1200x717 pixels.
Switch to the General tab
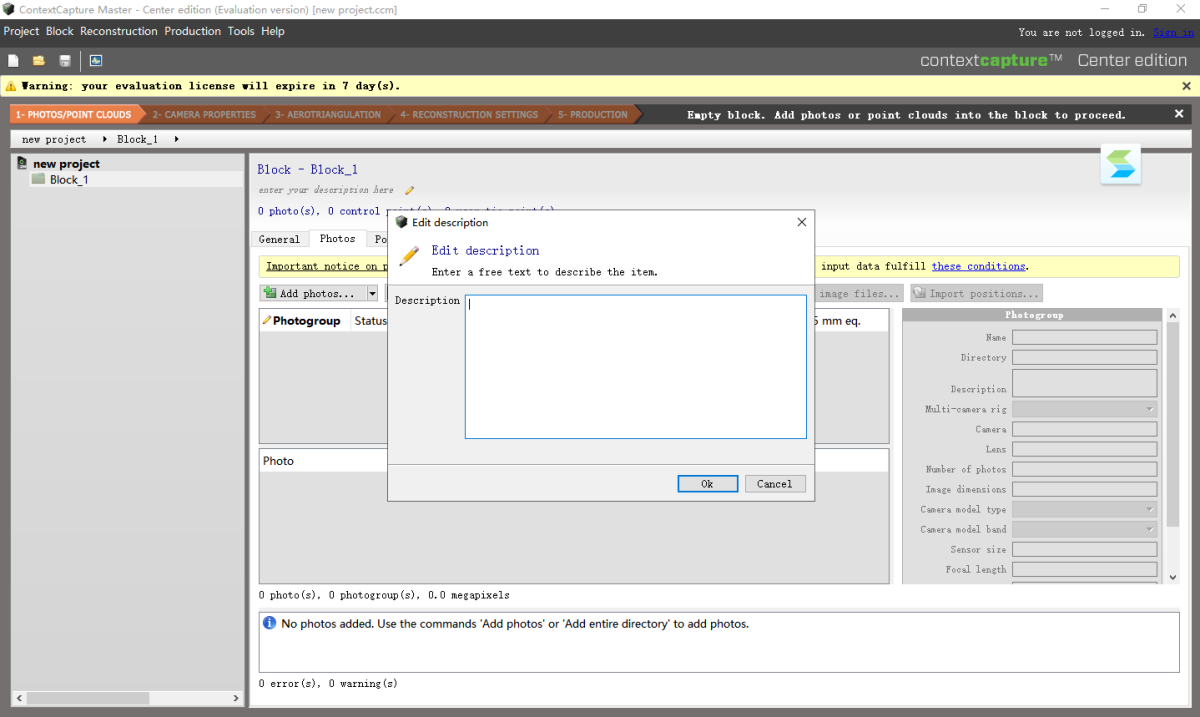tap(280, 239)
